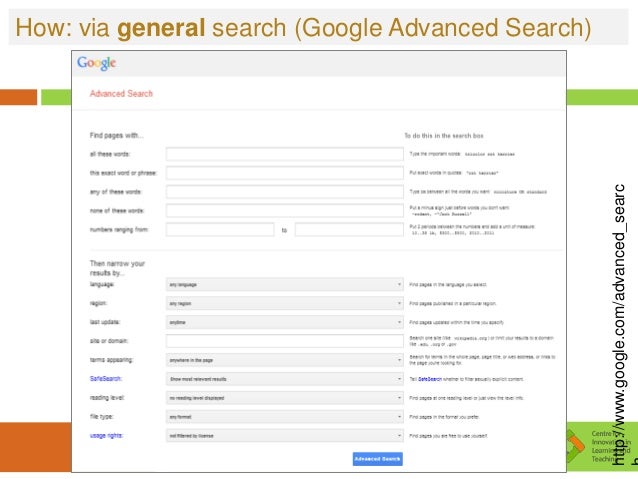The image size is (638, 479).
Task: Open the SafeSearch label link
Action: click(106, 378)
